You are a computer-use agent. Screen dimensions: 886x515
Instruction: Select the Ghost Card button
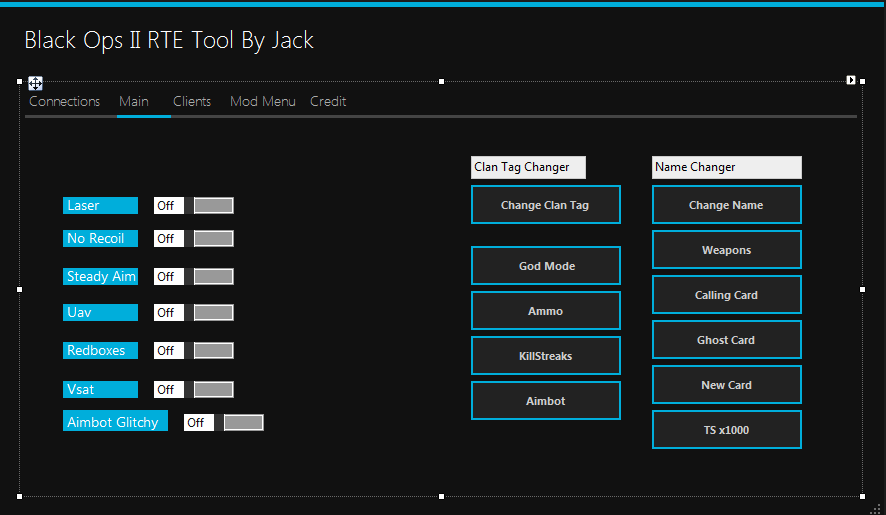tap(727, 340)
